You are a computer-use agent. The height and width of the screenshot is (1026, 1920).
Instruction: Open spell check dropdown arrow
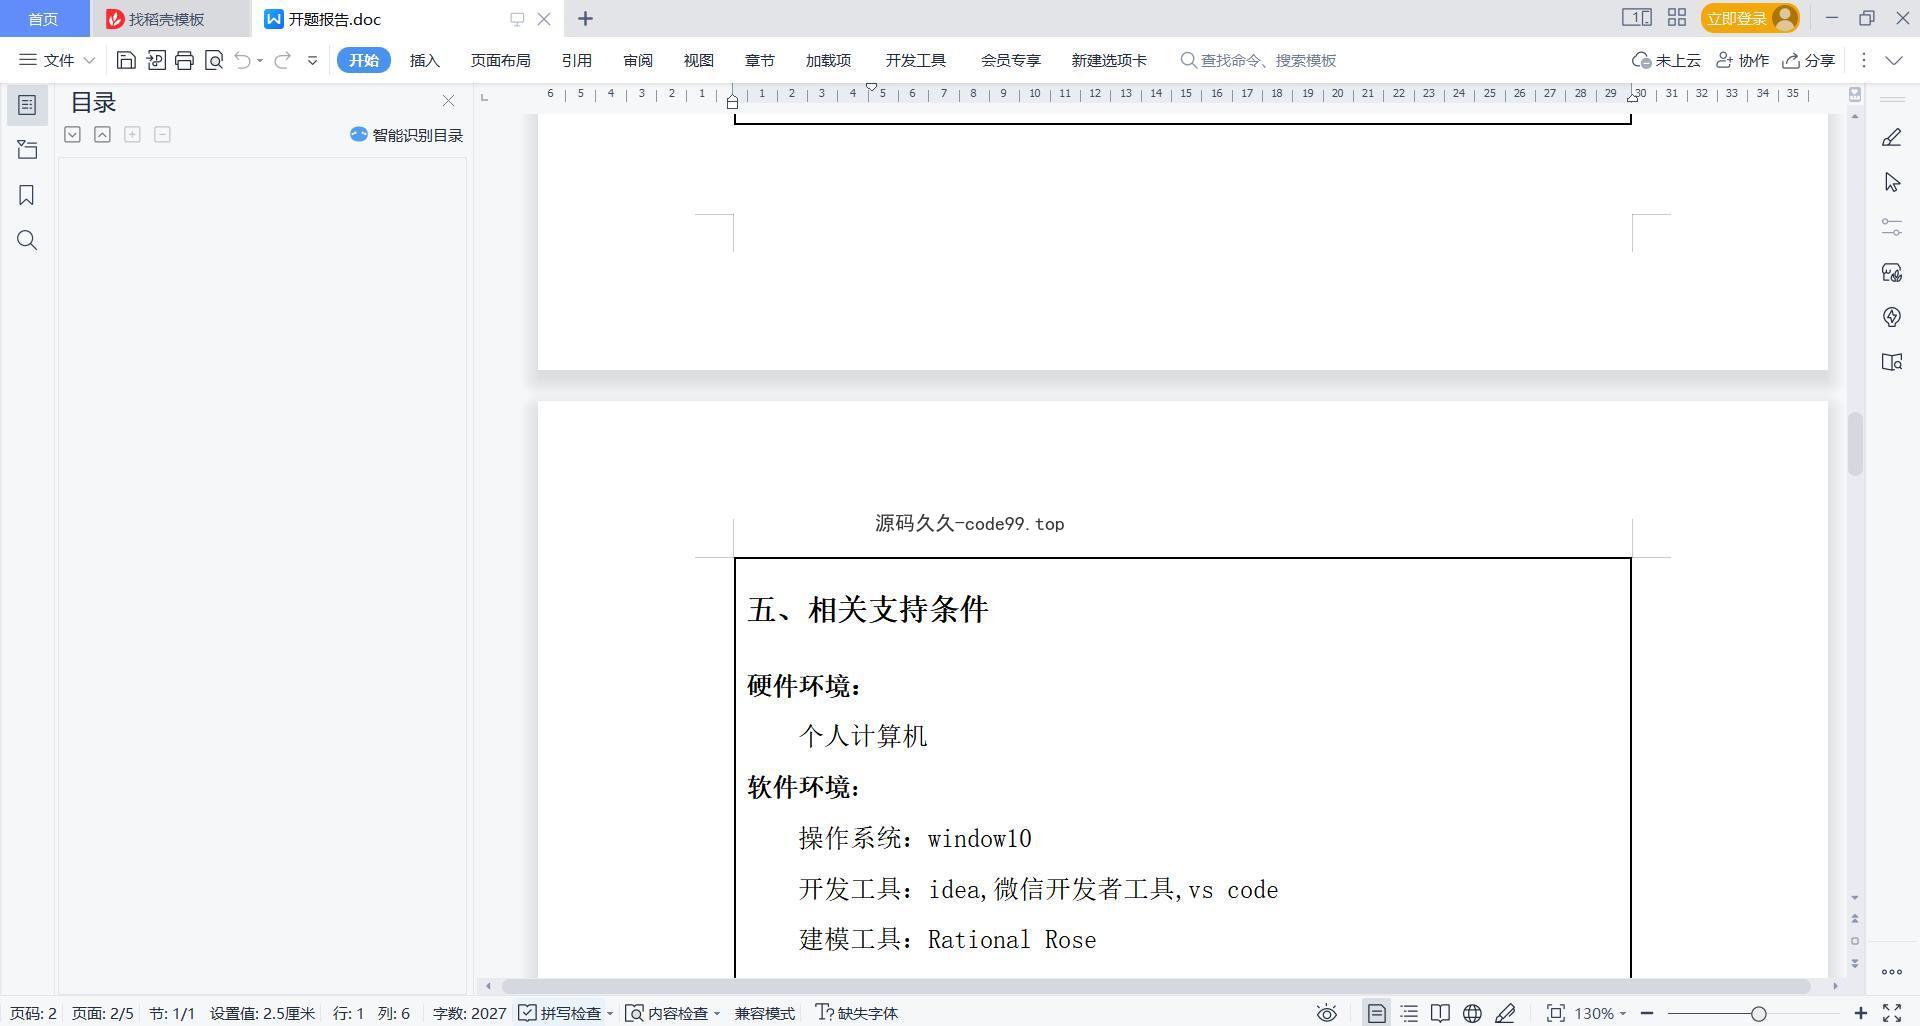609,1013
